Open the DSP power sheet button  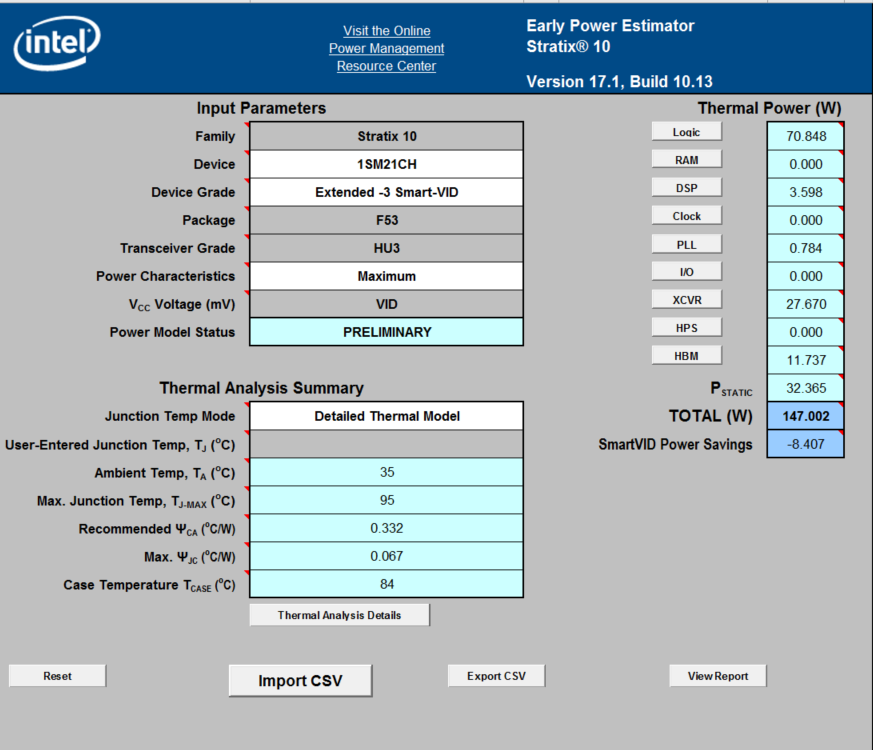686,188
